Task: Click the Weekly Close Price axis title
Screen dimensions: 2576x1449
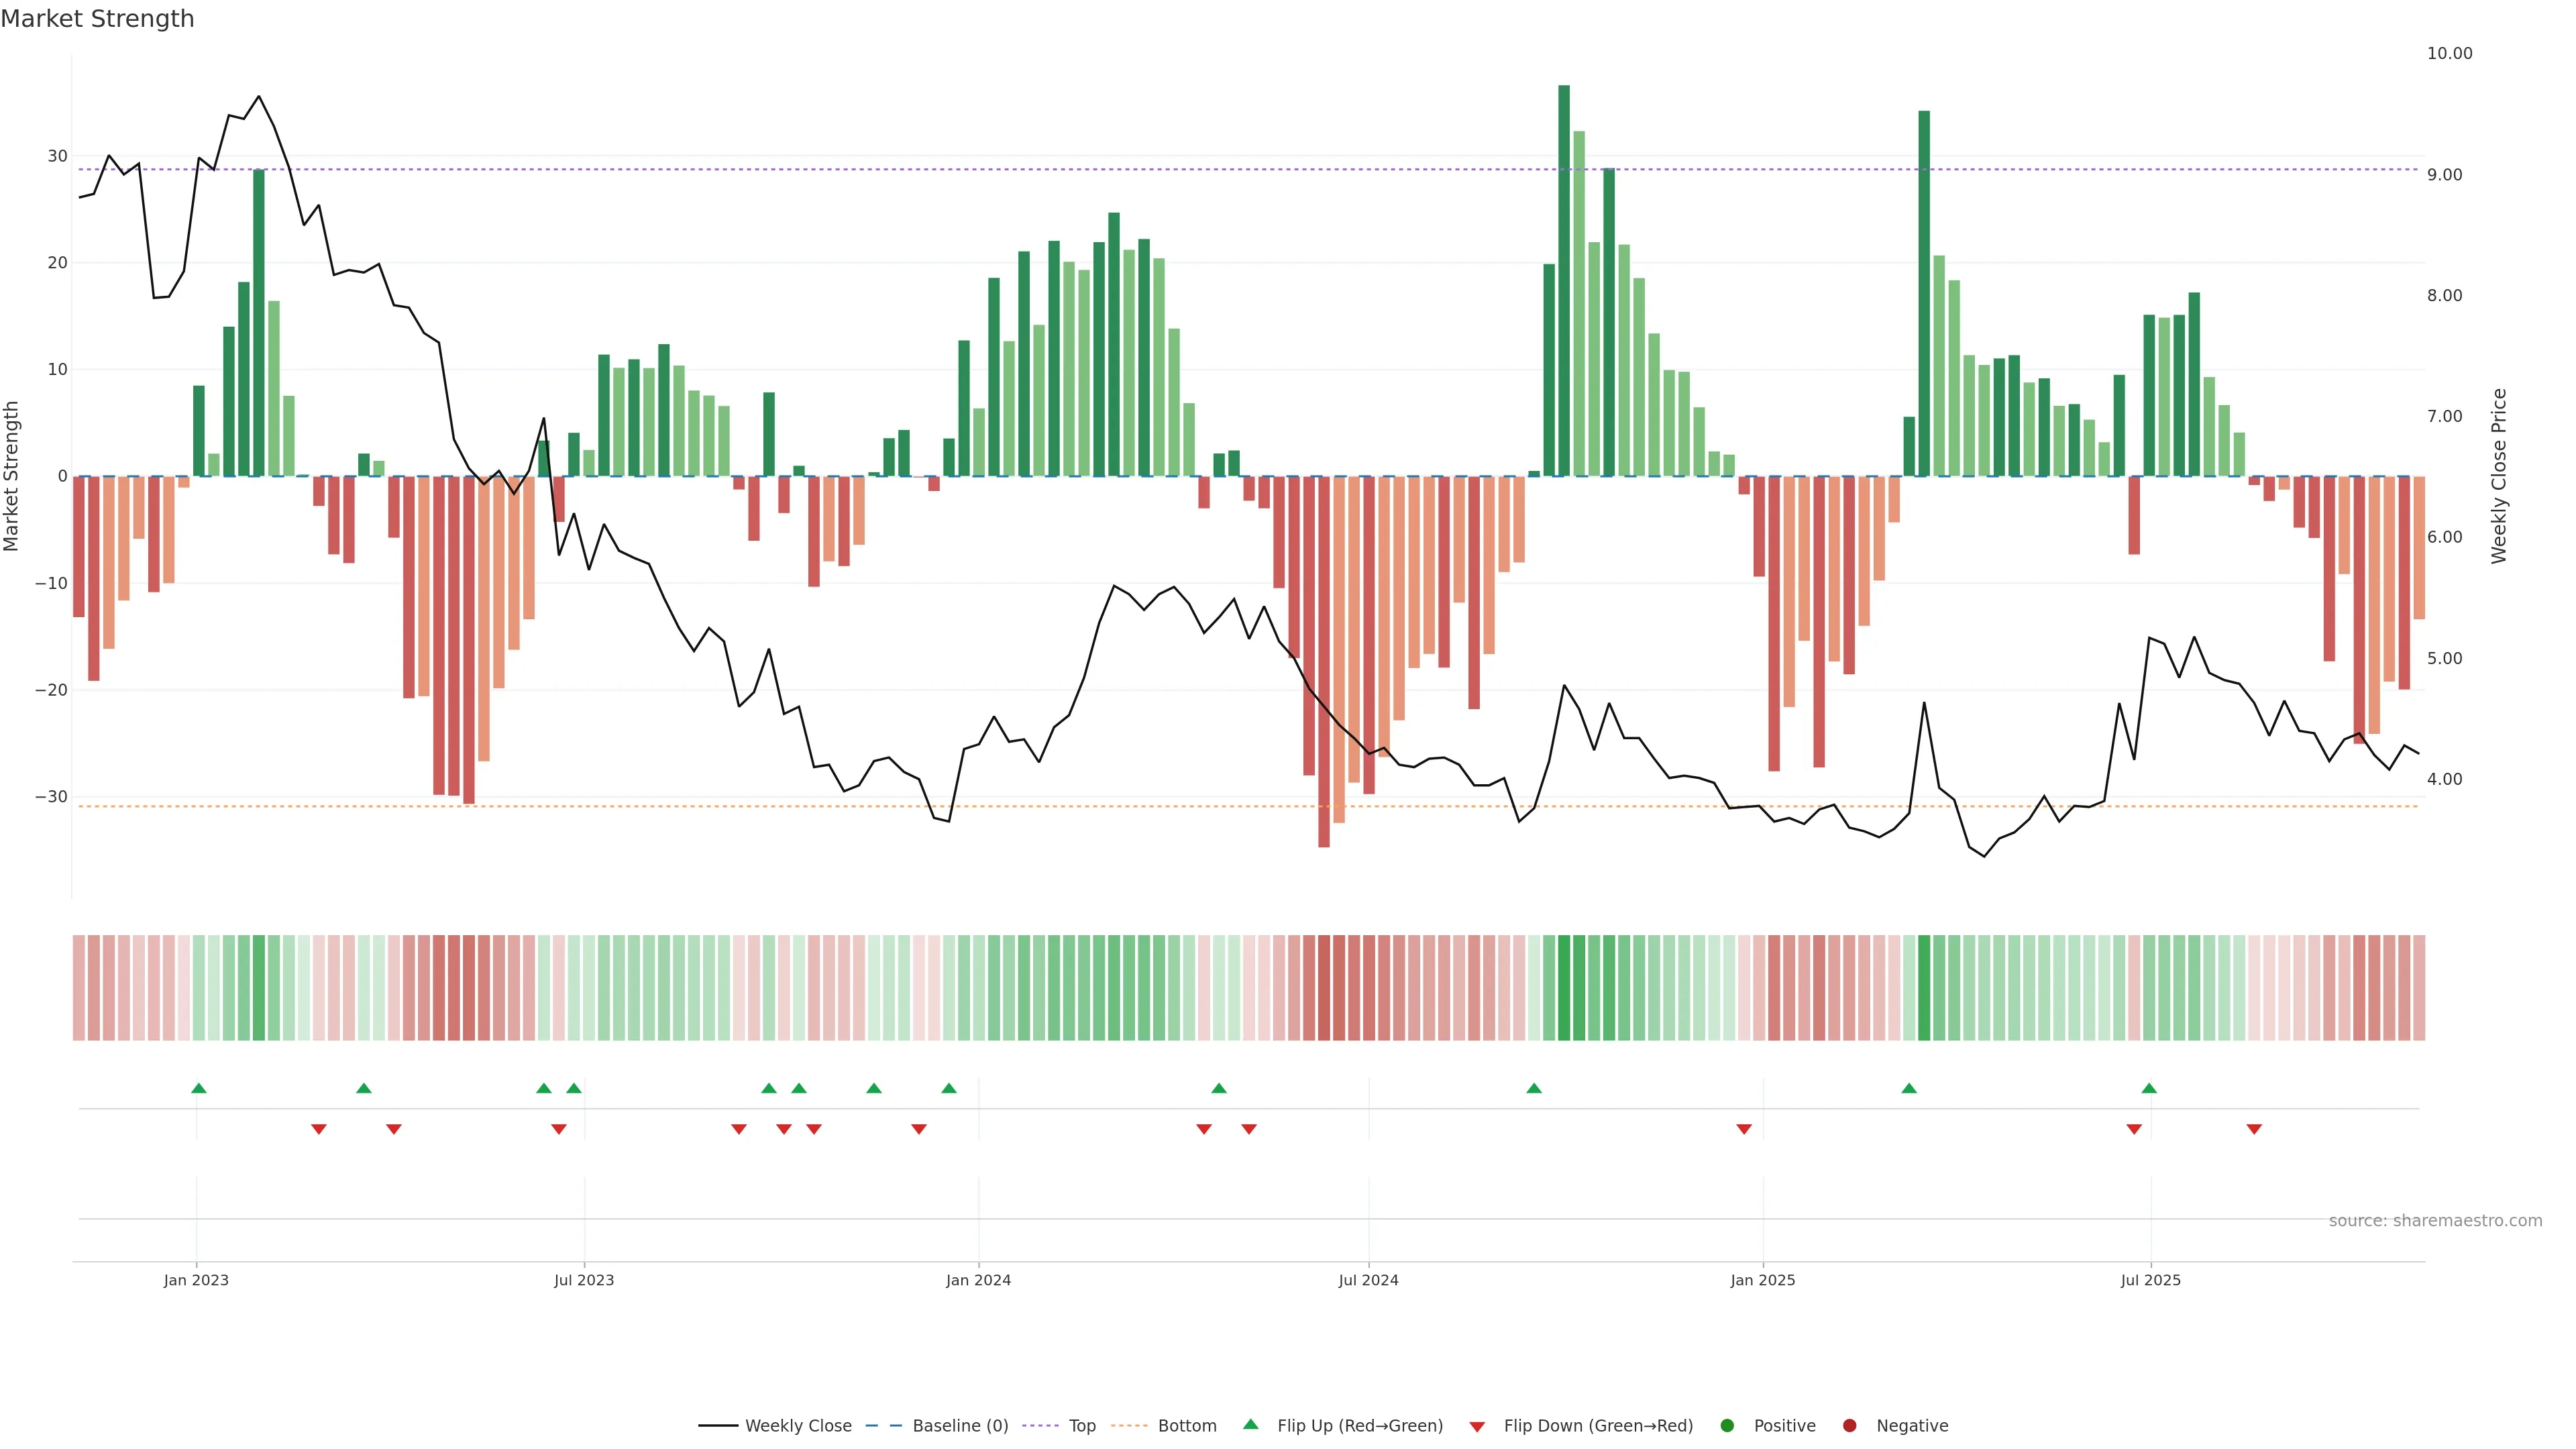Action: [x=2499, y=476]
